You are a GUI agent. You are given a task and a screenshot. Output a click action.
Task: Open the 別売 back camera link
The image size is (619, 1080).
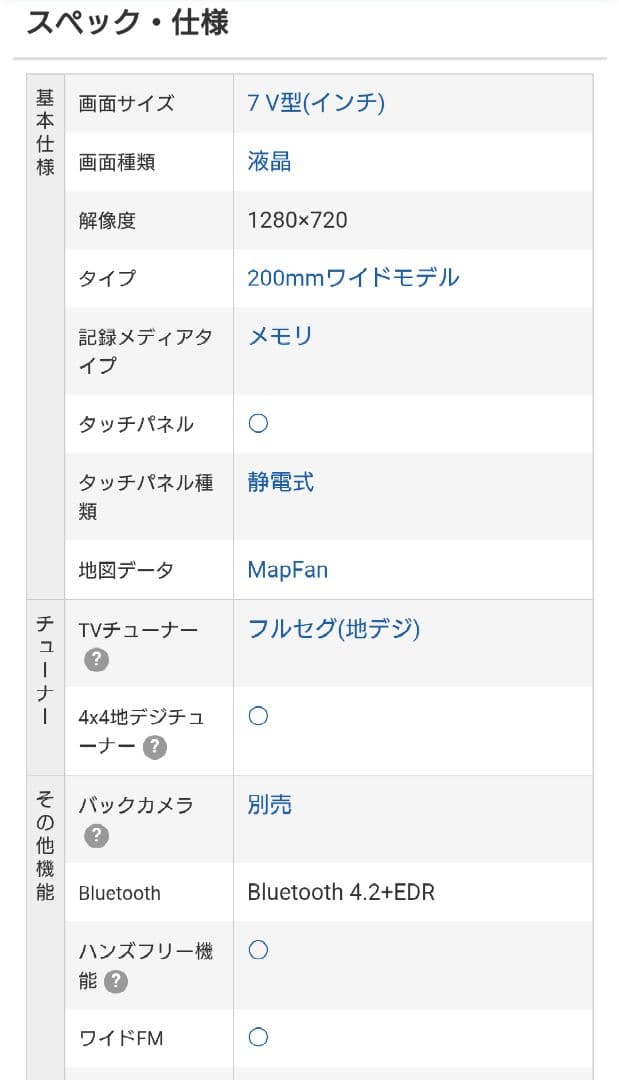(269, 805)
